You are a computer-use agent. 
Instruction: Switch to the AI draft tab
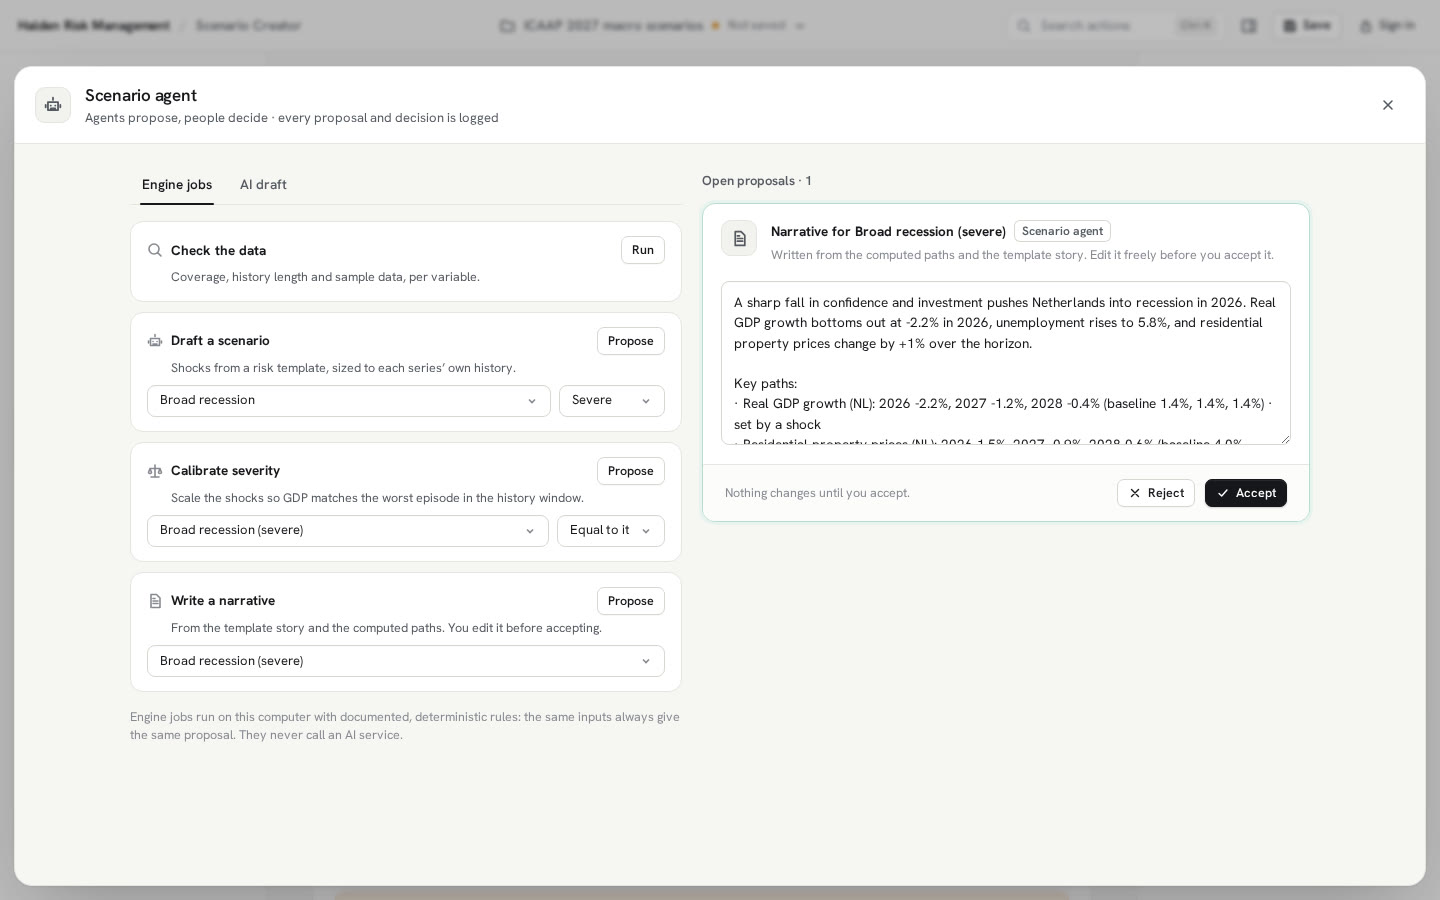pos(263,185)
